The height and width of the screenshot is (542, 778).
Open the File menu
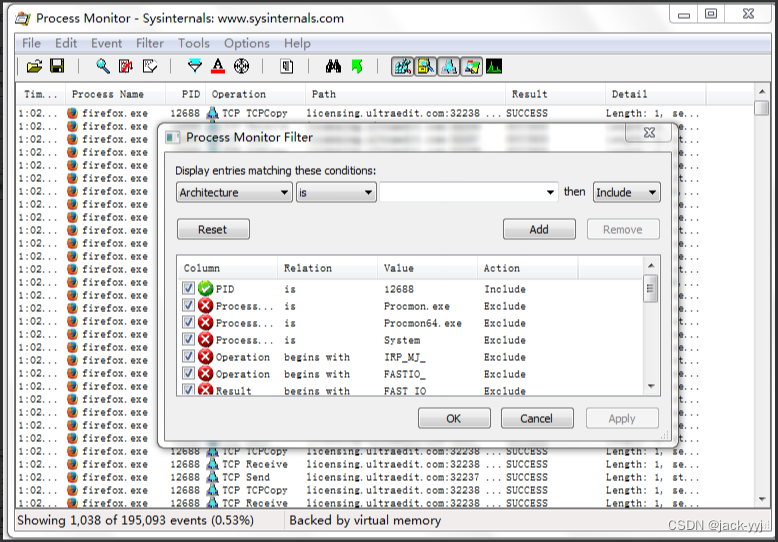(31, 43)
